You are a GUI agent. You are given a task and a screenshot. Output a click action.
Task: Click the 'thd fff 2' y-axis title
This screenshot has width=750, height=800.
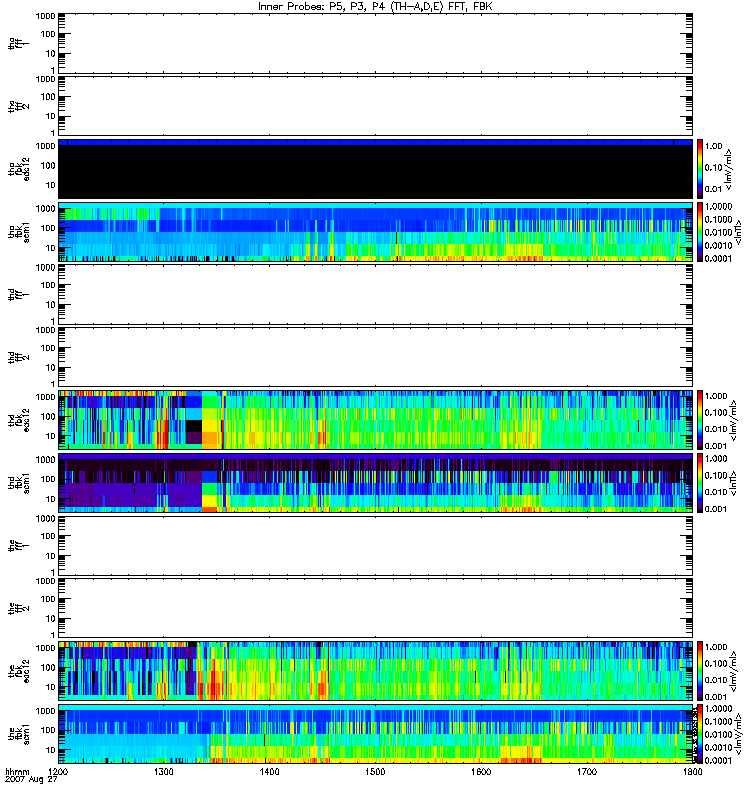coord(19,357)
